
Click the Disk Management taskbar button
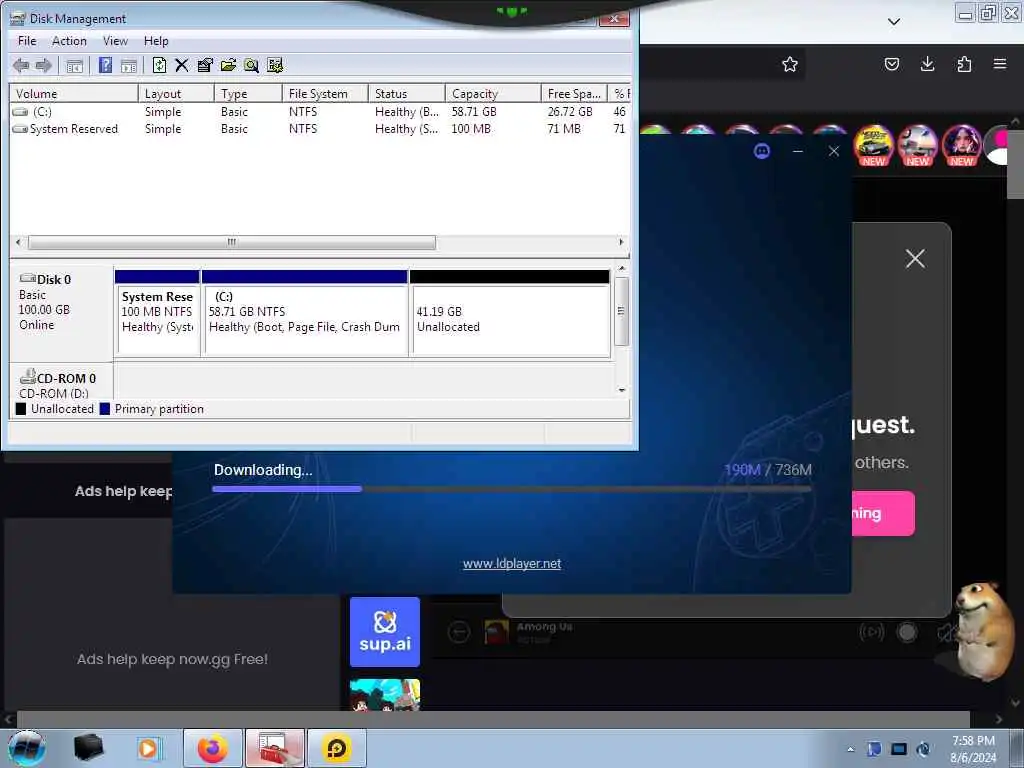[275, 748]
